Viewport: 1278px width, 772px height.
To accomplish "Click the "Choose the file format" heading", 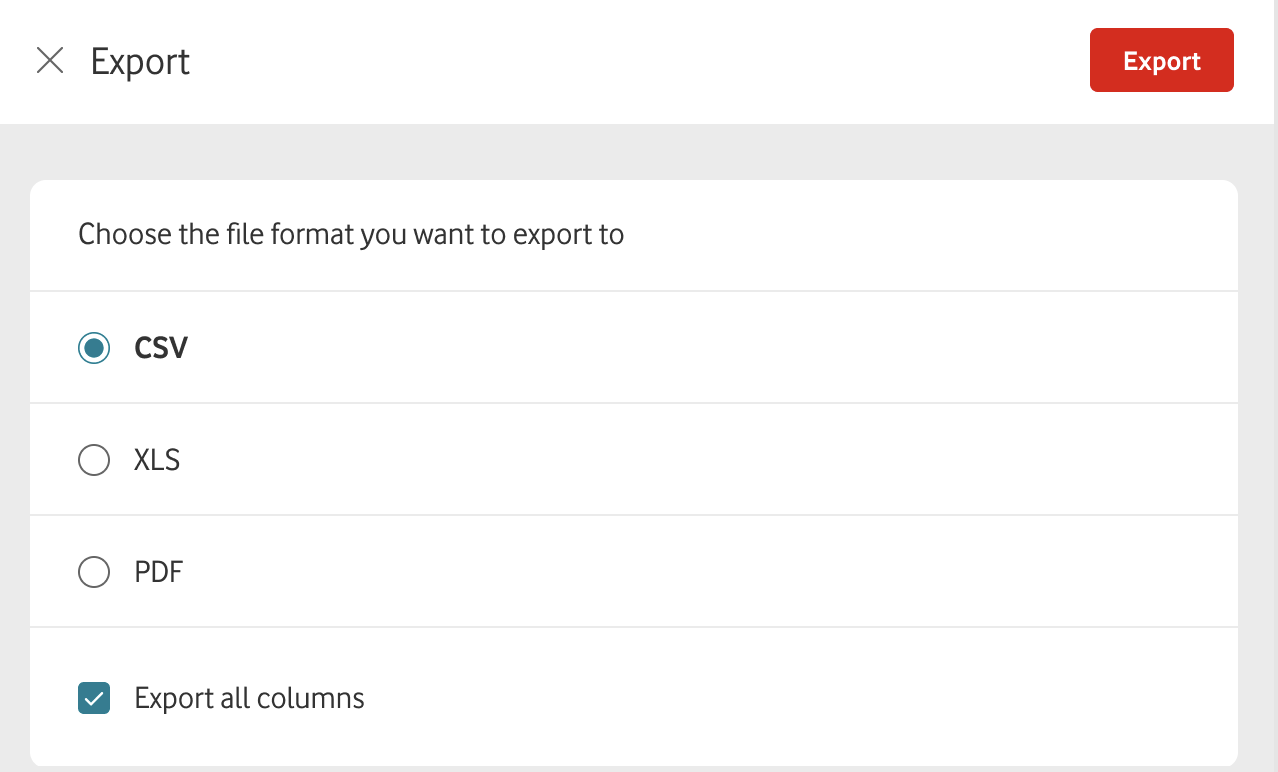I will click(351, 235).
